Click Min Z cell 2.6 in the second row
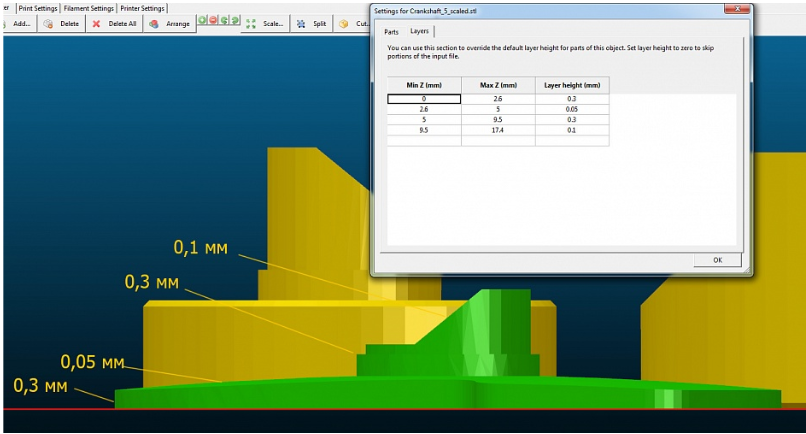Screen dimensions: 806x434 [424, 109]
